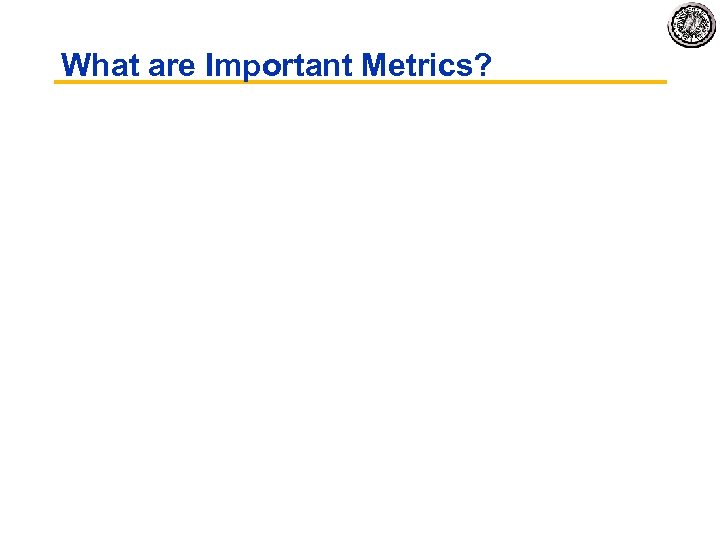Click the university seal logo

[692, 25]
